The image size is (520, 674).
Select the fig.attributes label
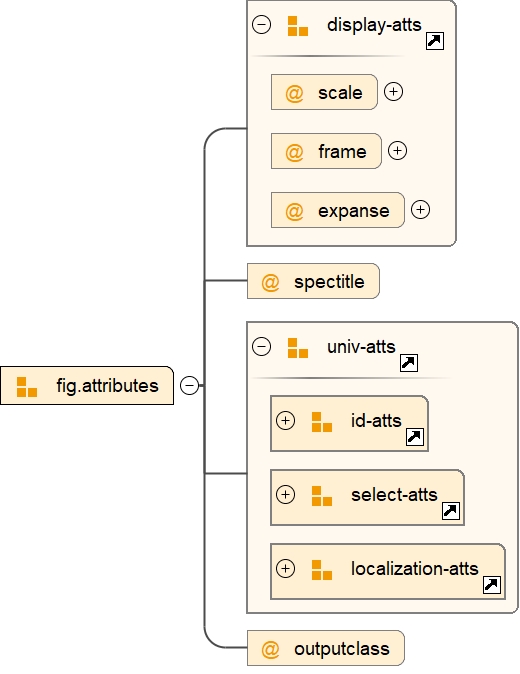[x=107, y=386]
